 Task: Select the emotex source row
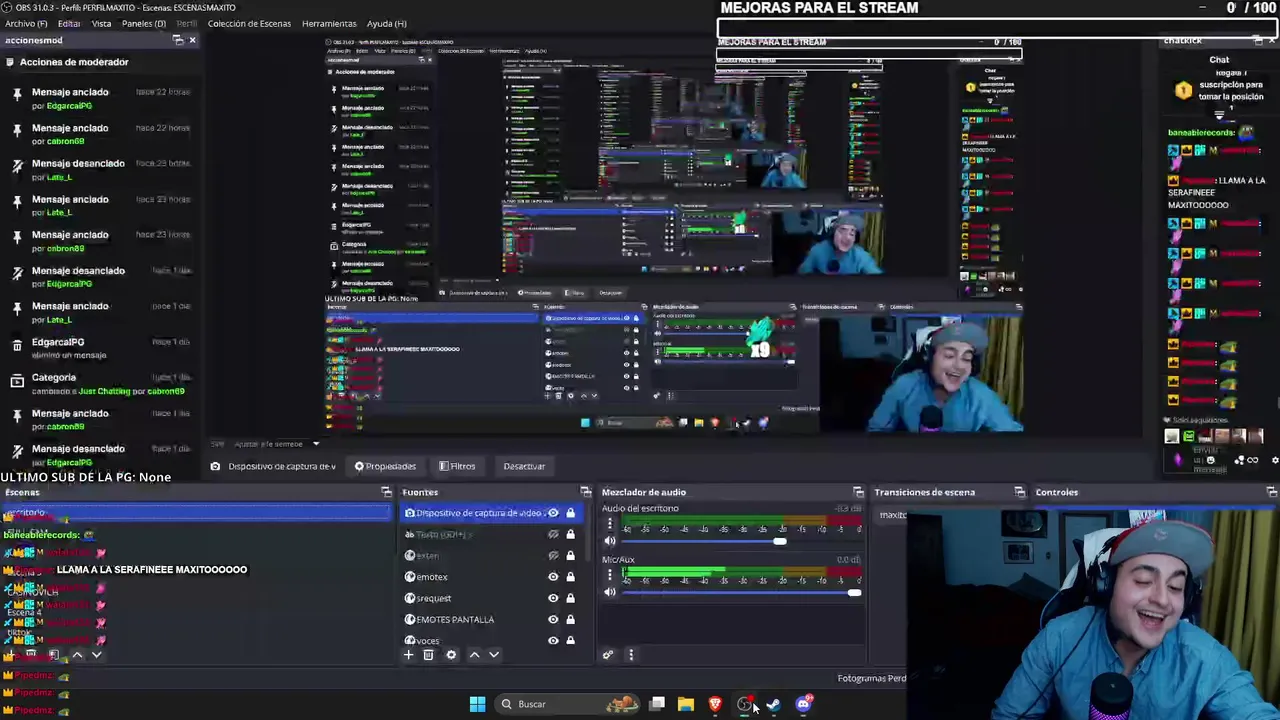coord(491,577)
